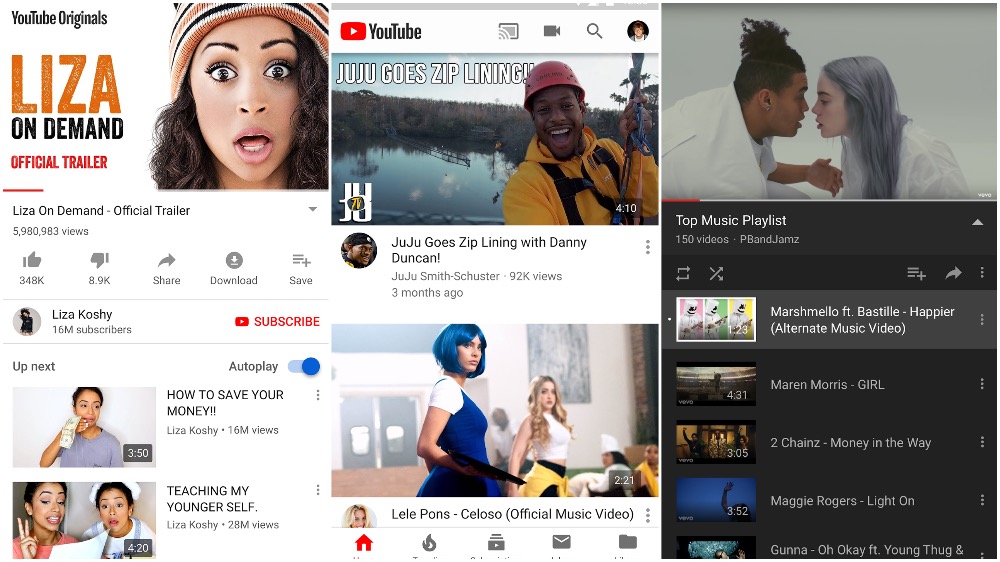Screen dimensions: 1000x562
Task: Save video to playlist icon
Action: [301, 261]
